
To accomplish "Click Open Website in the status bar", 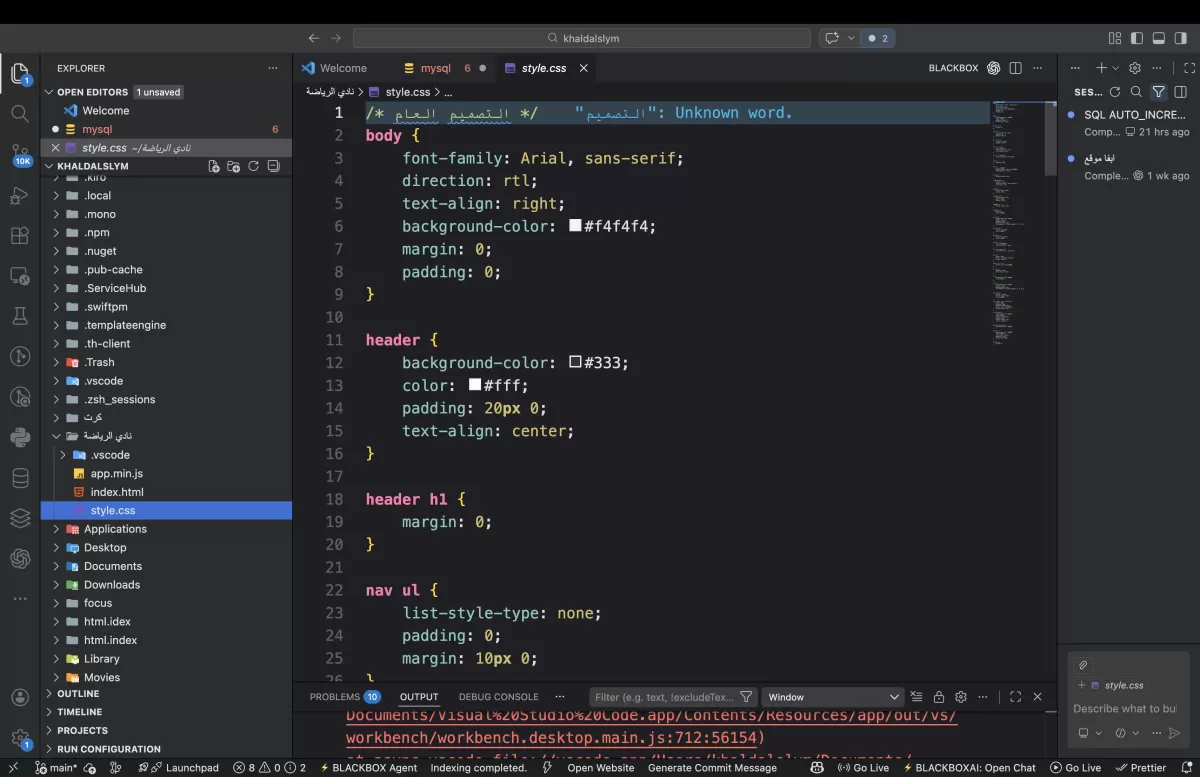I will tap(600, 767).
